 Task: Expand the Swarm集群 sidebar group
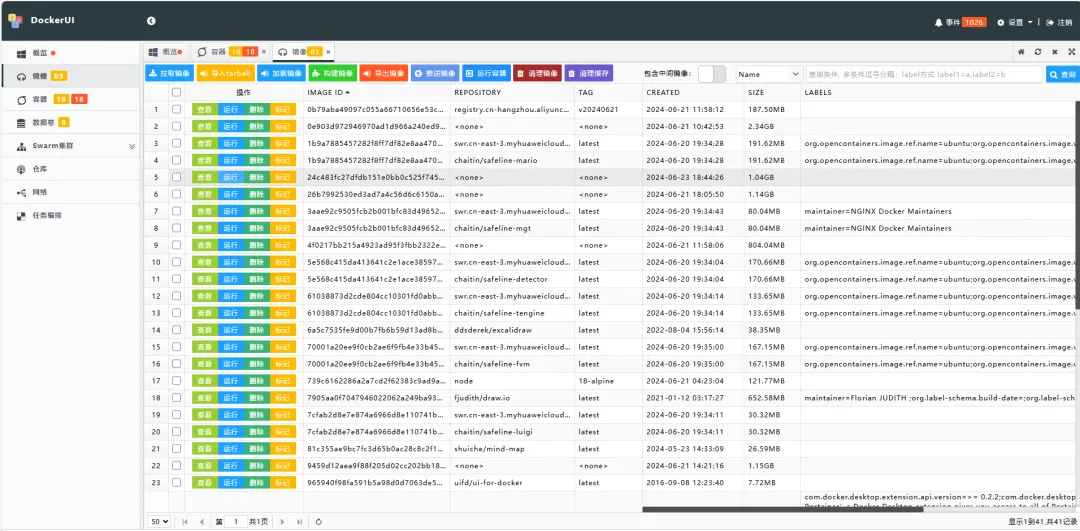tap(70, 147)
